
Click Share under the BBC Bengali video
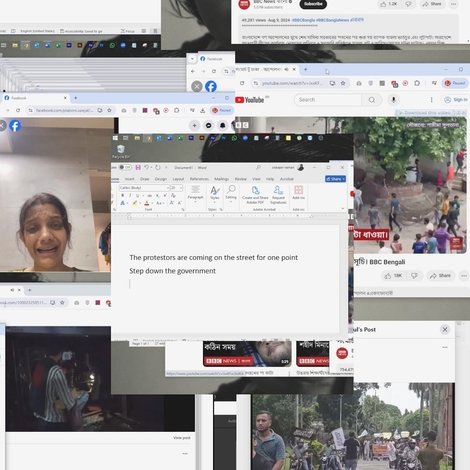pyautogui.click(x=440, y=276)
